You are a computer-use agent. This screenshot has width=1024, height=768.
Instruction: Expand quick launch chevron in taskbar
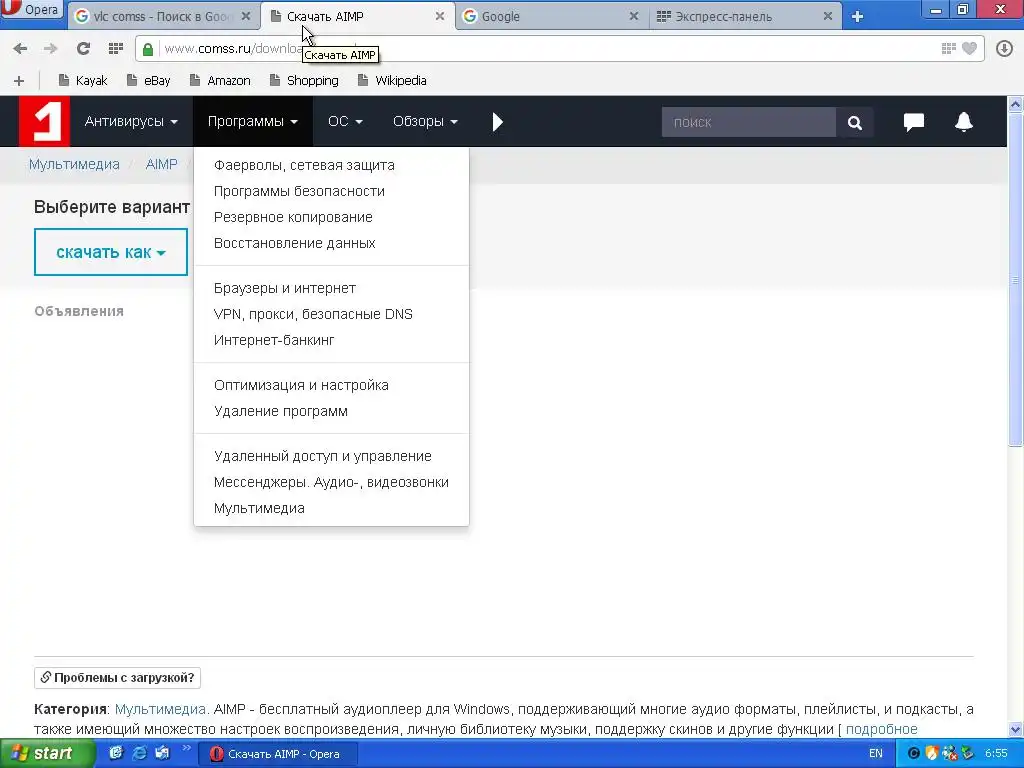point(186,748)
